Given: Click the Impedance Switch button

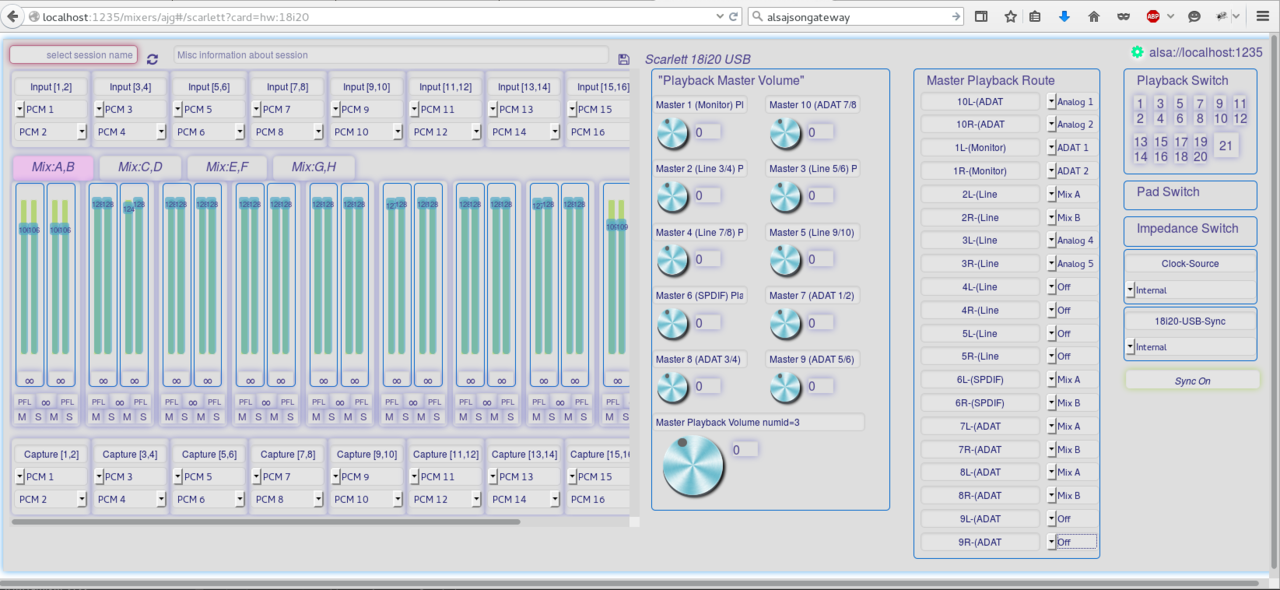Looking at the screenshot, I should tap(1190, 231).
